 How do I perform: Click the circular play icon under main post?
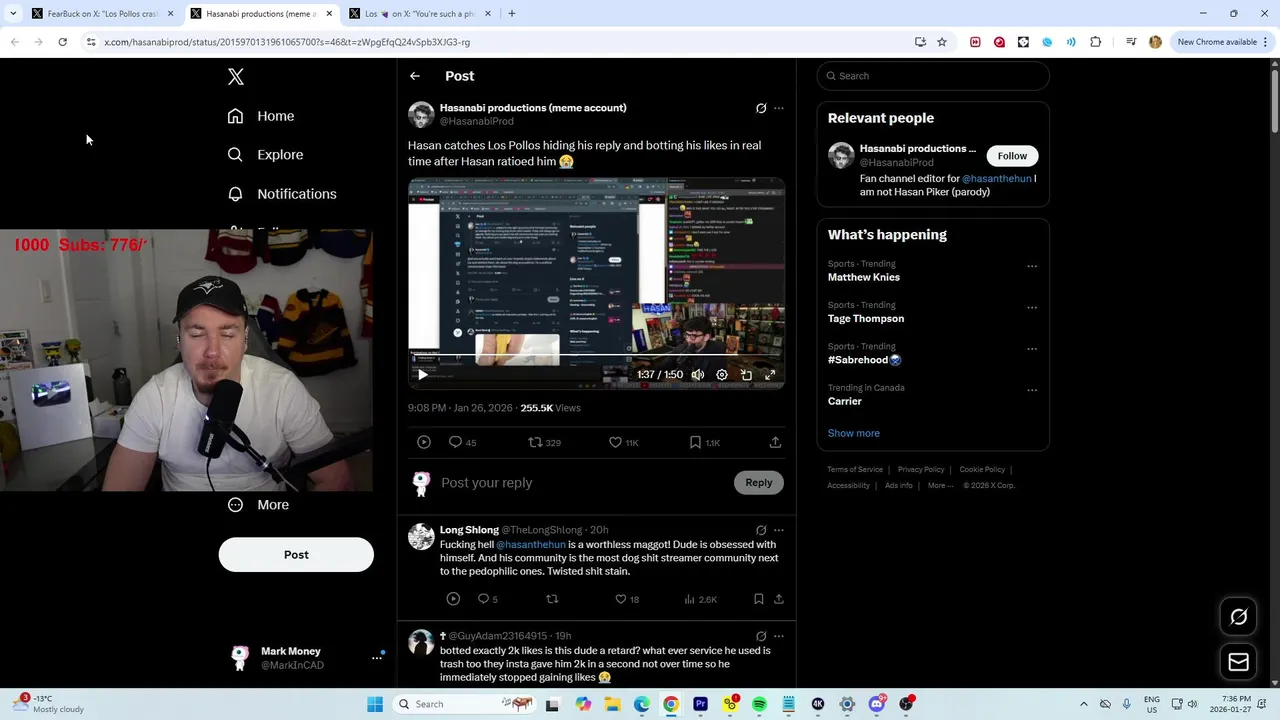pos(424,442)
